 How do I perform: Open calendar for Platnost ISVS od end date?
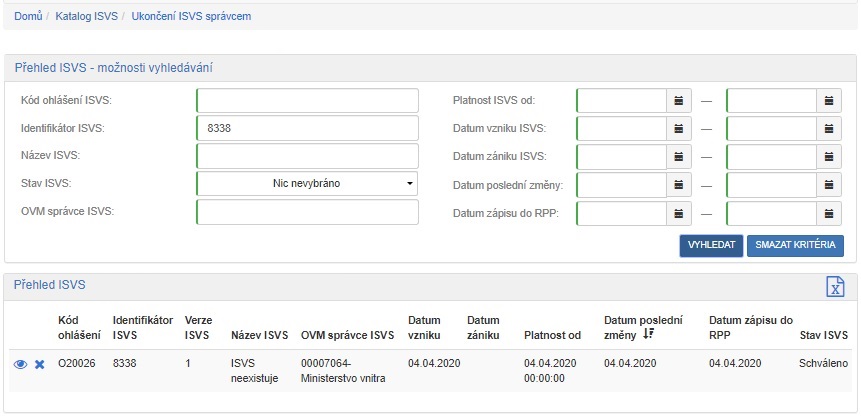(x=829, y=101)
